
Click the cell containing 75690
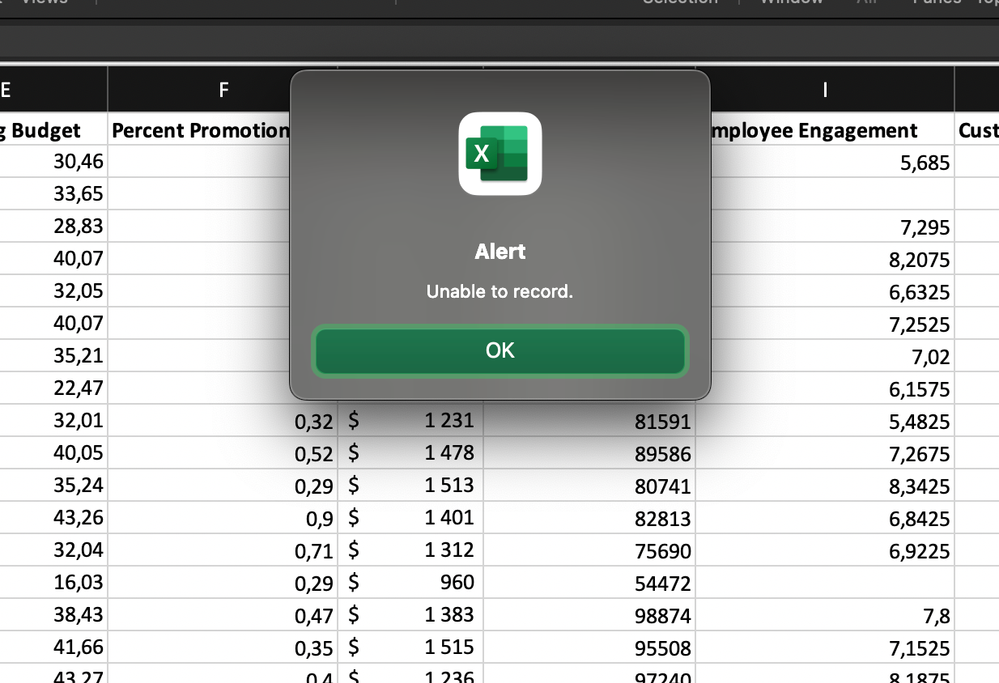click(x=589, y=550)
